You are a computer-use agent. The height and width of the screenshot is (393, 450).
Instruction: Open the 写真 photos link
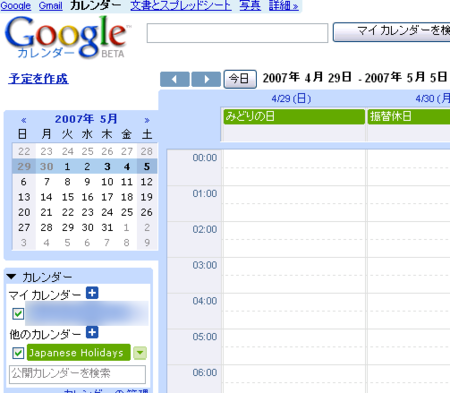[x=250, y=6]
